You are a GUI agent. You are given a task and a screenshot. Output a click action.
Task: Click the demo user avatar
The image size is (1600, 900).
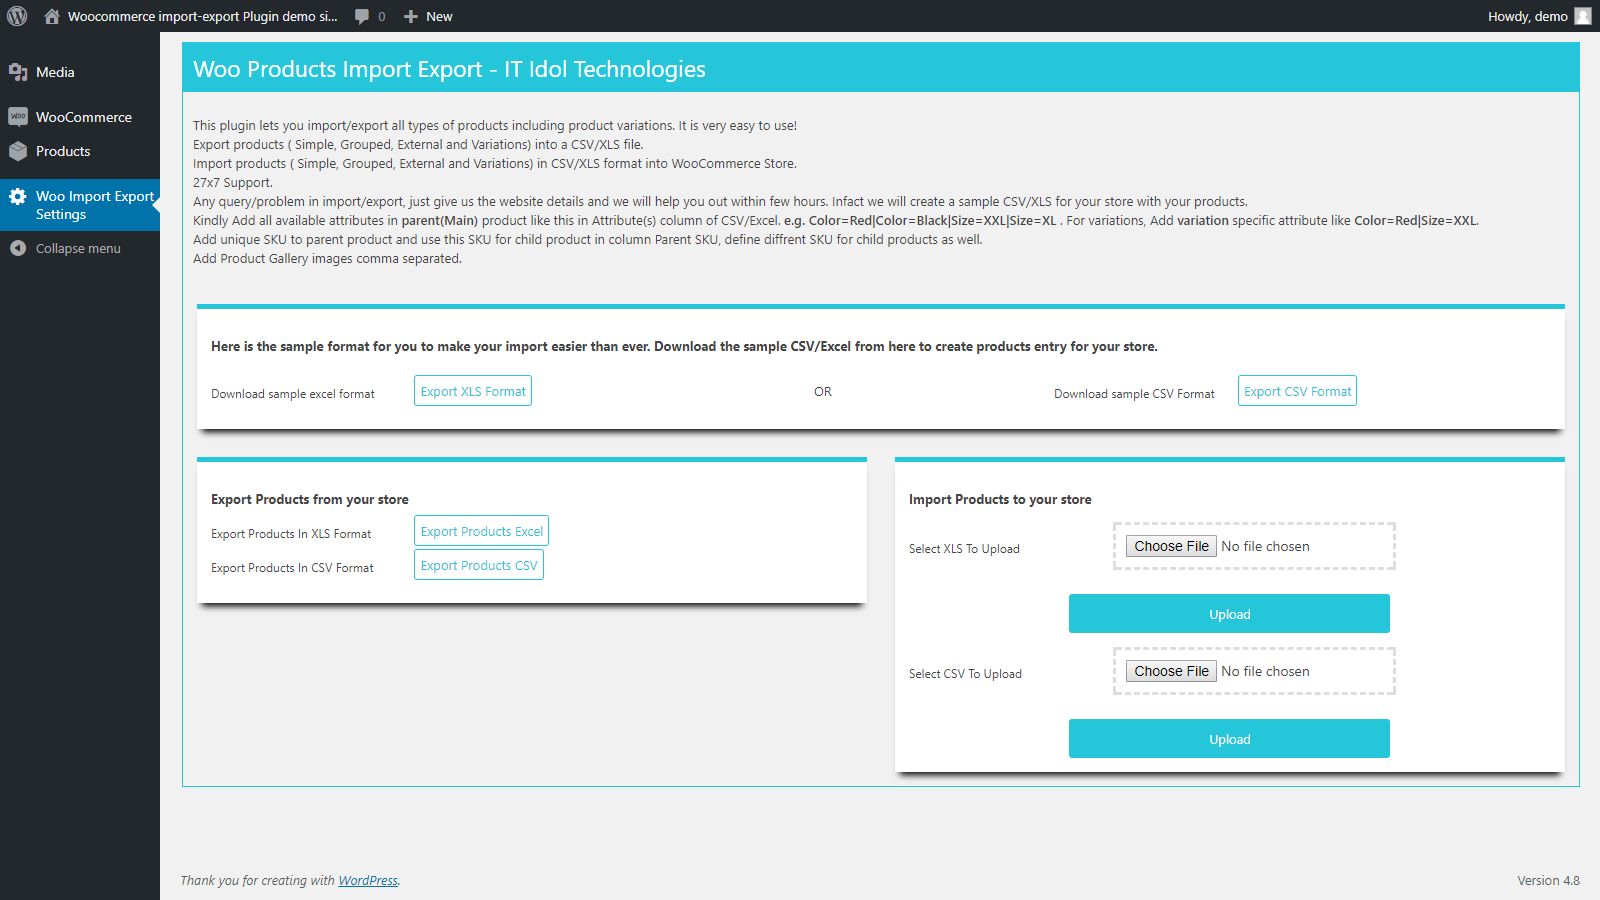(1583, 16)
